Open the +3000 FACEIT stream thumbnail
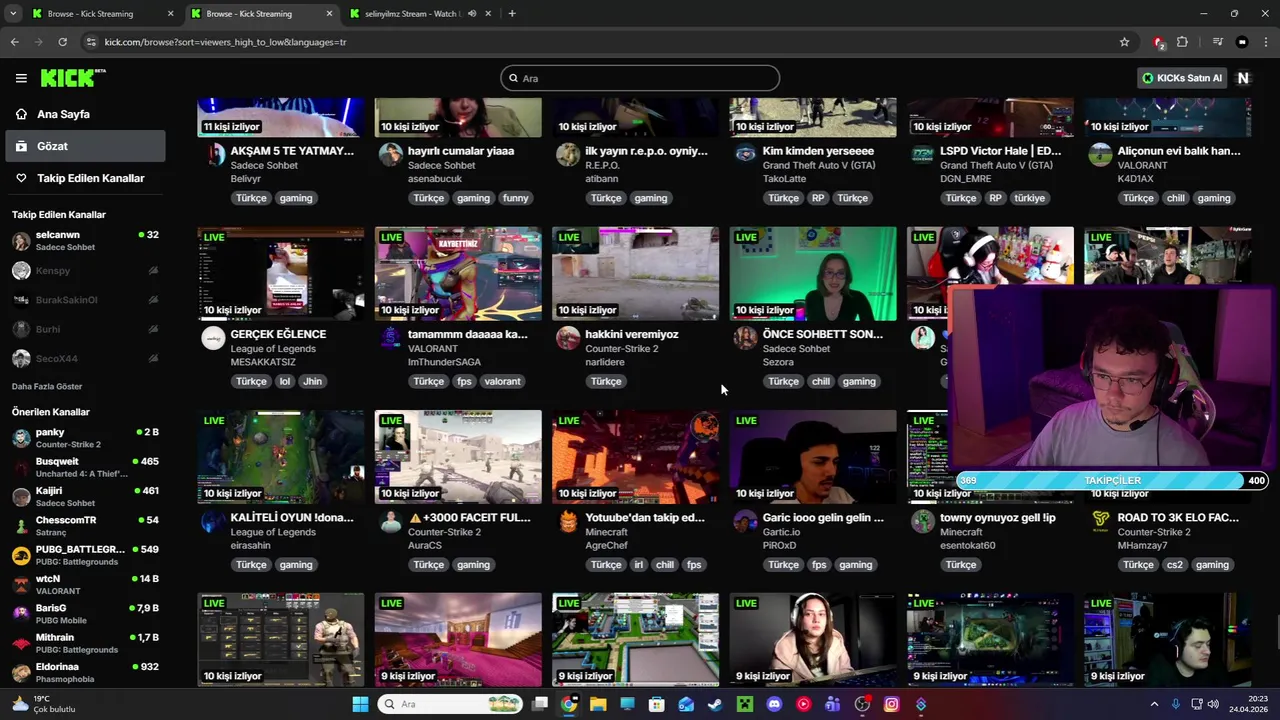1280x720 pixels. (x=458, y=457)
